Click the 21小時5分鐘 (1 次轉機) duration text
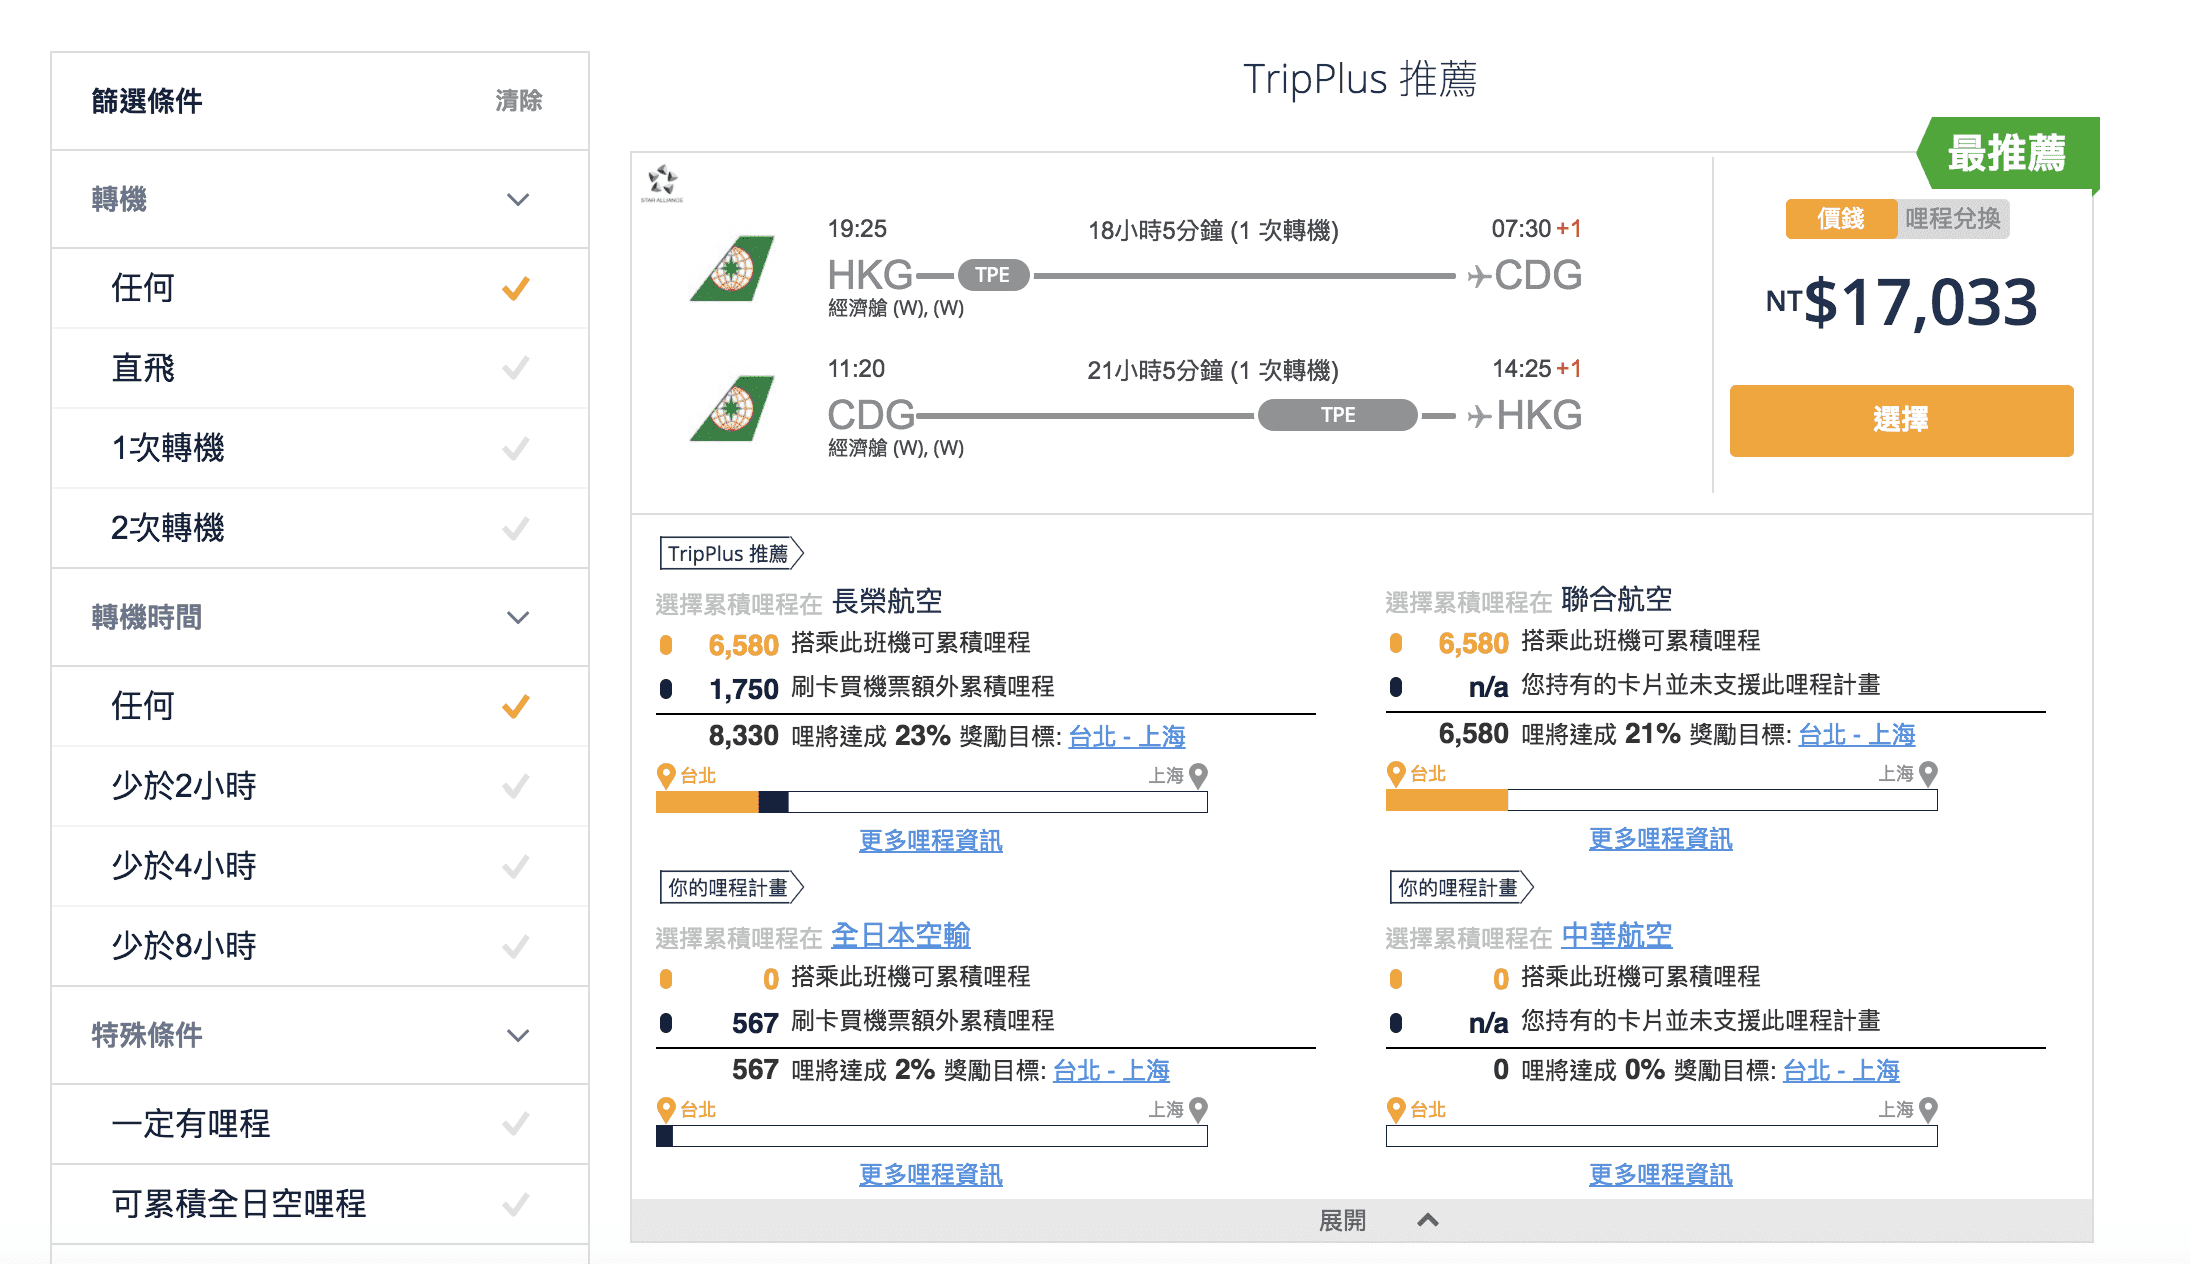 click(x=1213, y=371)
